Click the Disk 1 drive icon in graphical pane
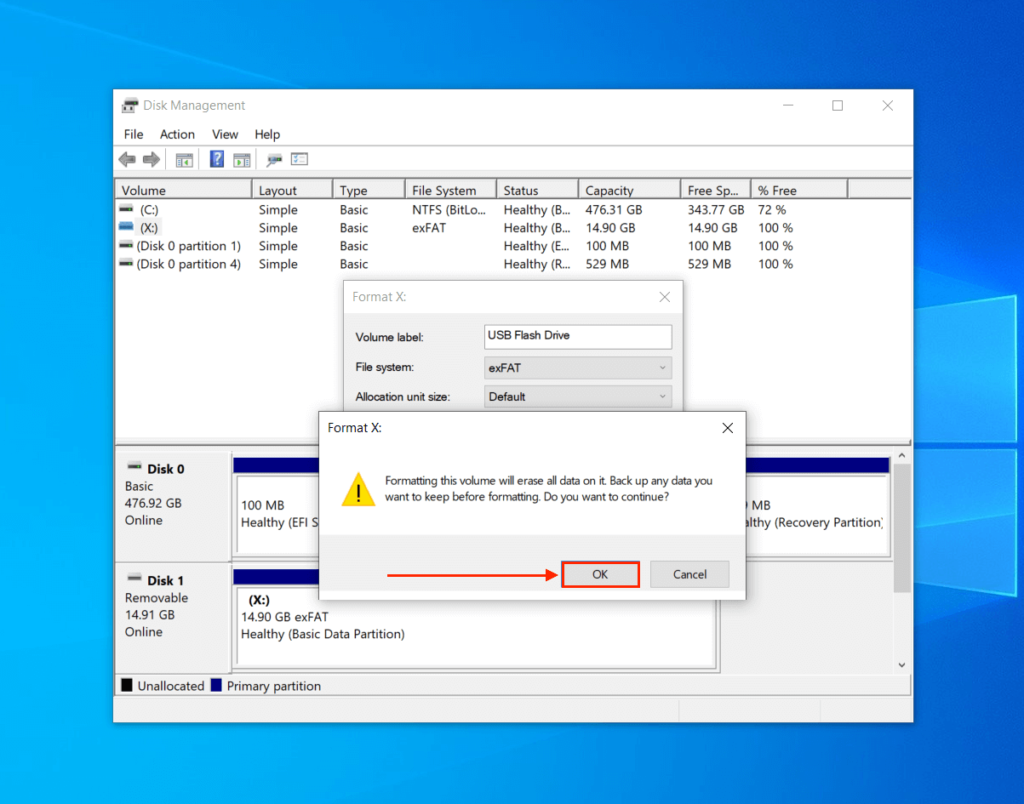The width and height of the screenshot is (1024, 804). (135, 577)
